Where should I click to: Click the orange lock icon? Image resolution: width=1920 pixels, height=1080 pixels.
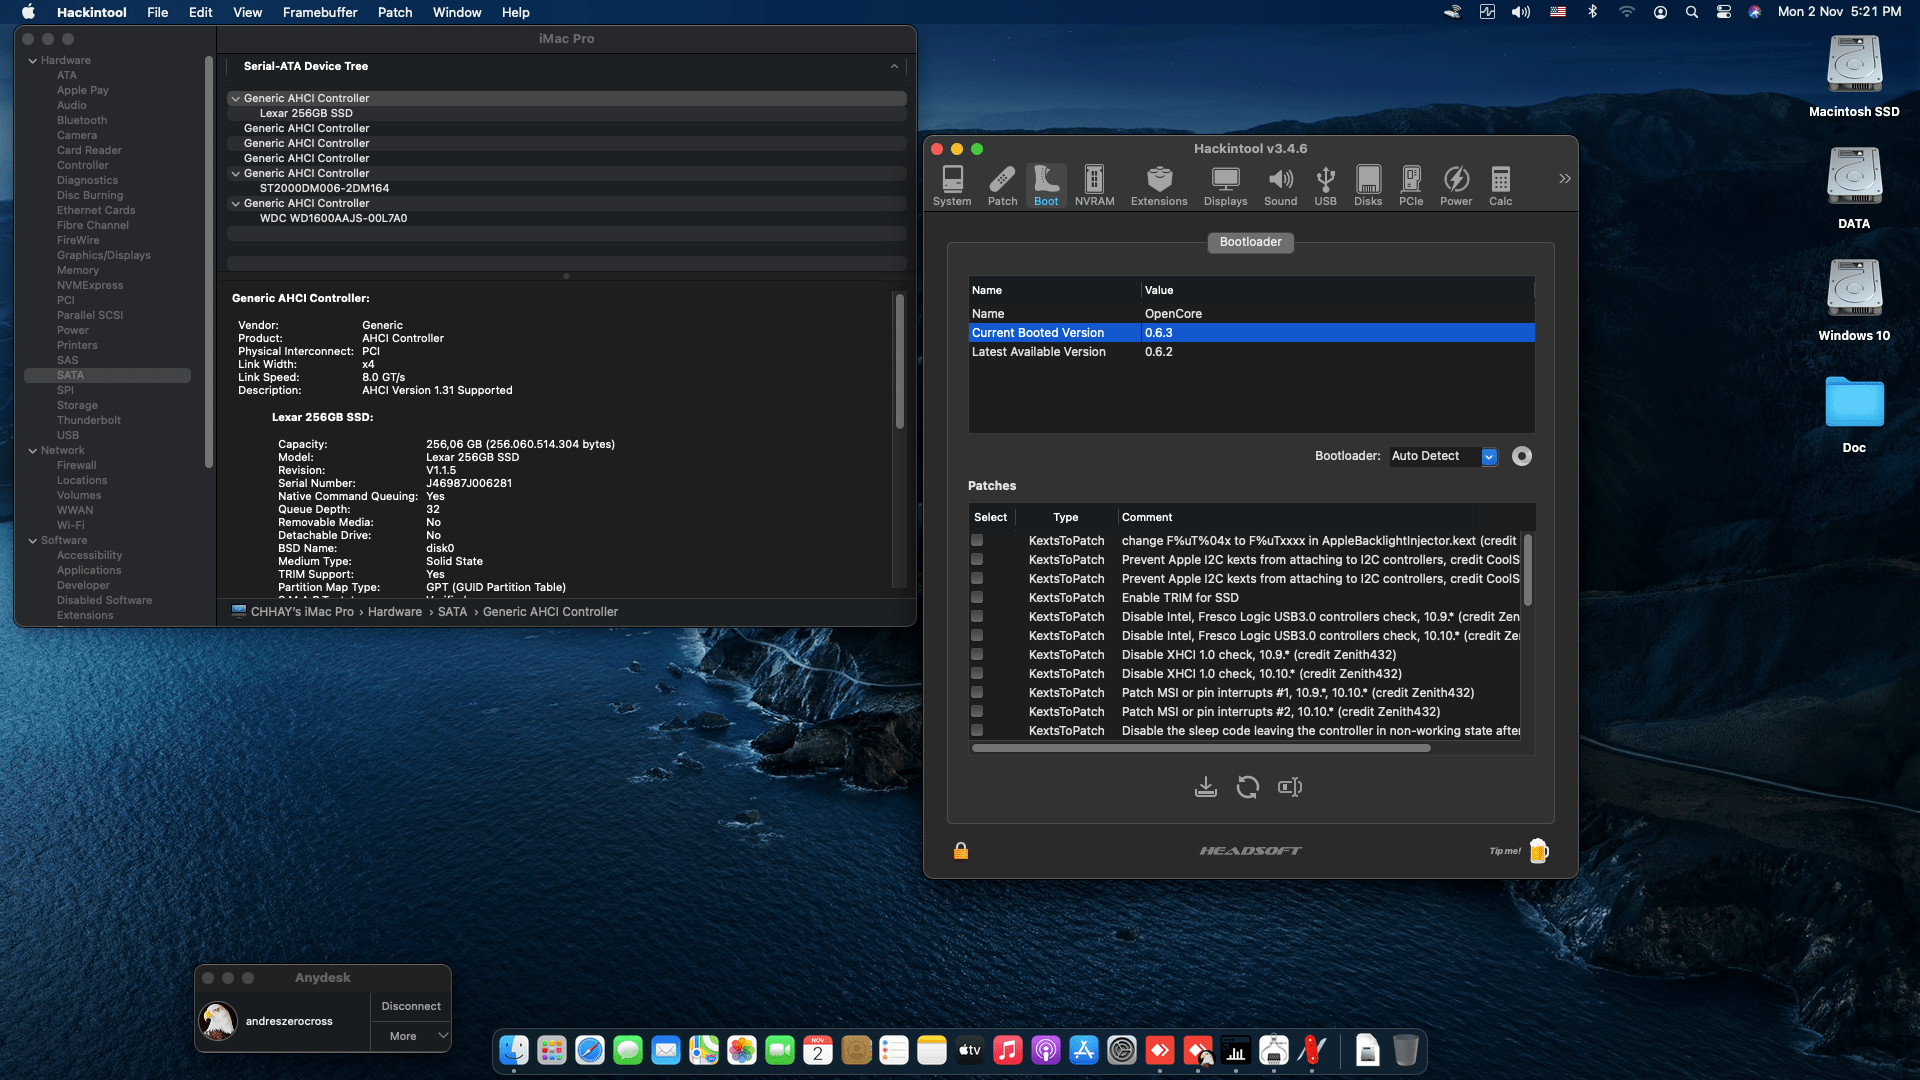pyautogui.click(x=960, y=851)
